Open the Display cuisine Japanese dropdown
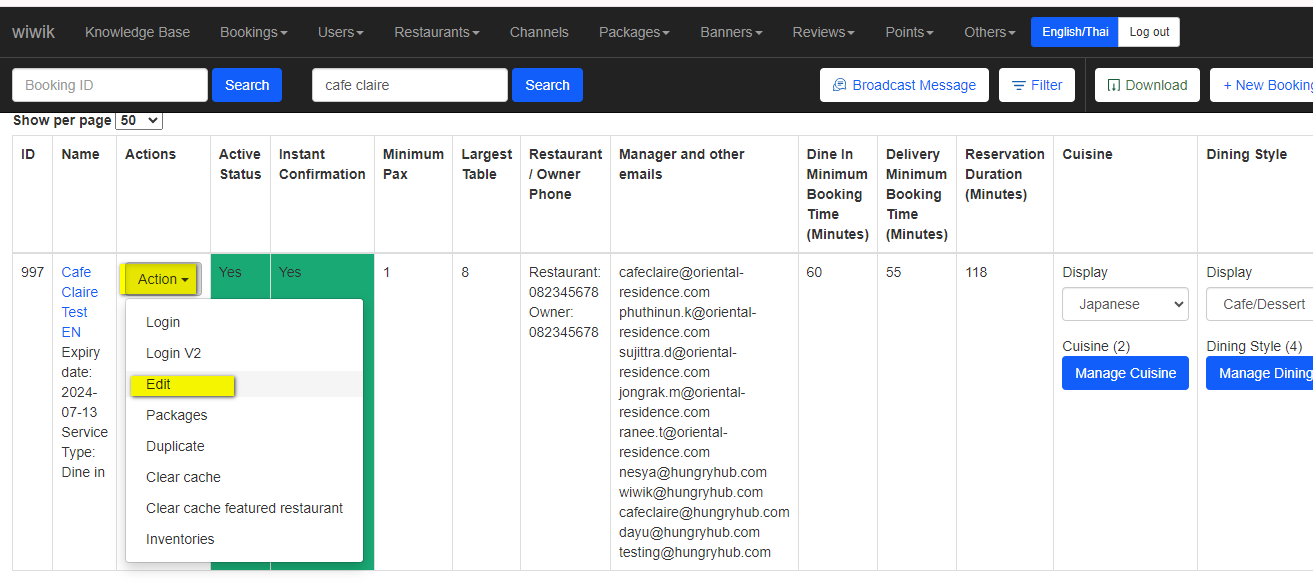 (1125, 304)
